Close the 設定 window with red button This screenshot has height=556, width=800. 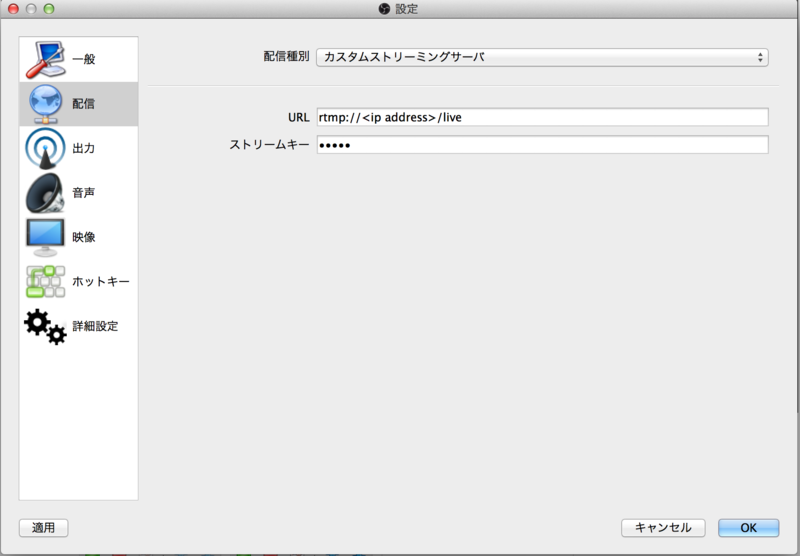coord(13,9)
